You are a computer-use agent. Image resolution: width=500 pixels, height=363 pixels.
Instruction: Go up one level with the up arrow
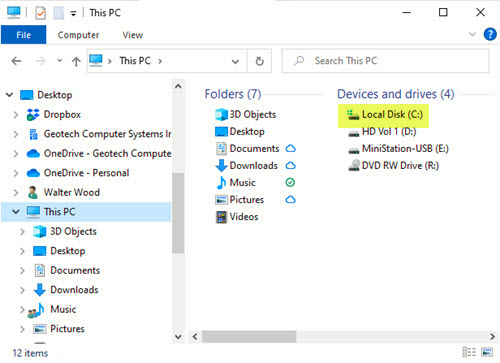76,61
